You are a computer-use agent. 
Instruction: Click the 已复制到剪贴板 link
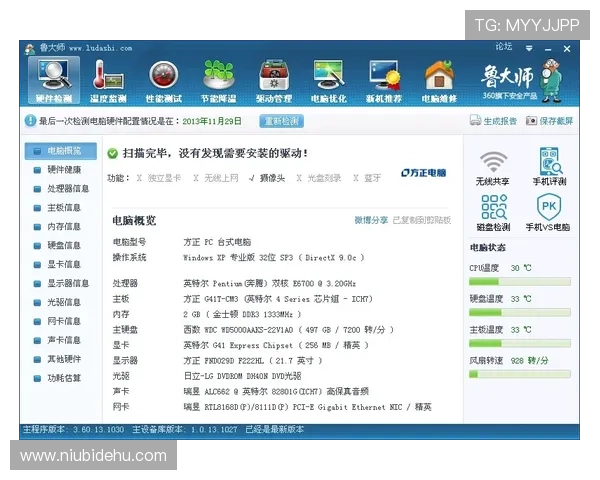pos(422,220)
